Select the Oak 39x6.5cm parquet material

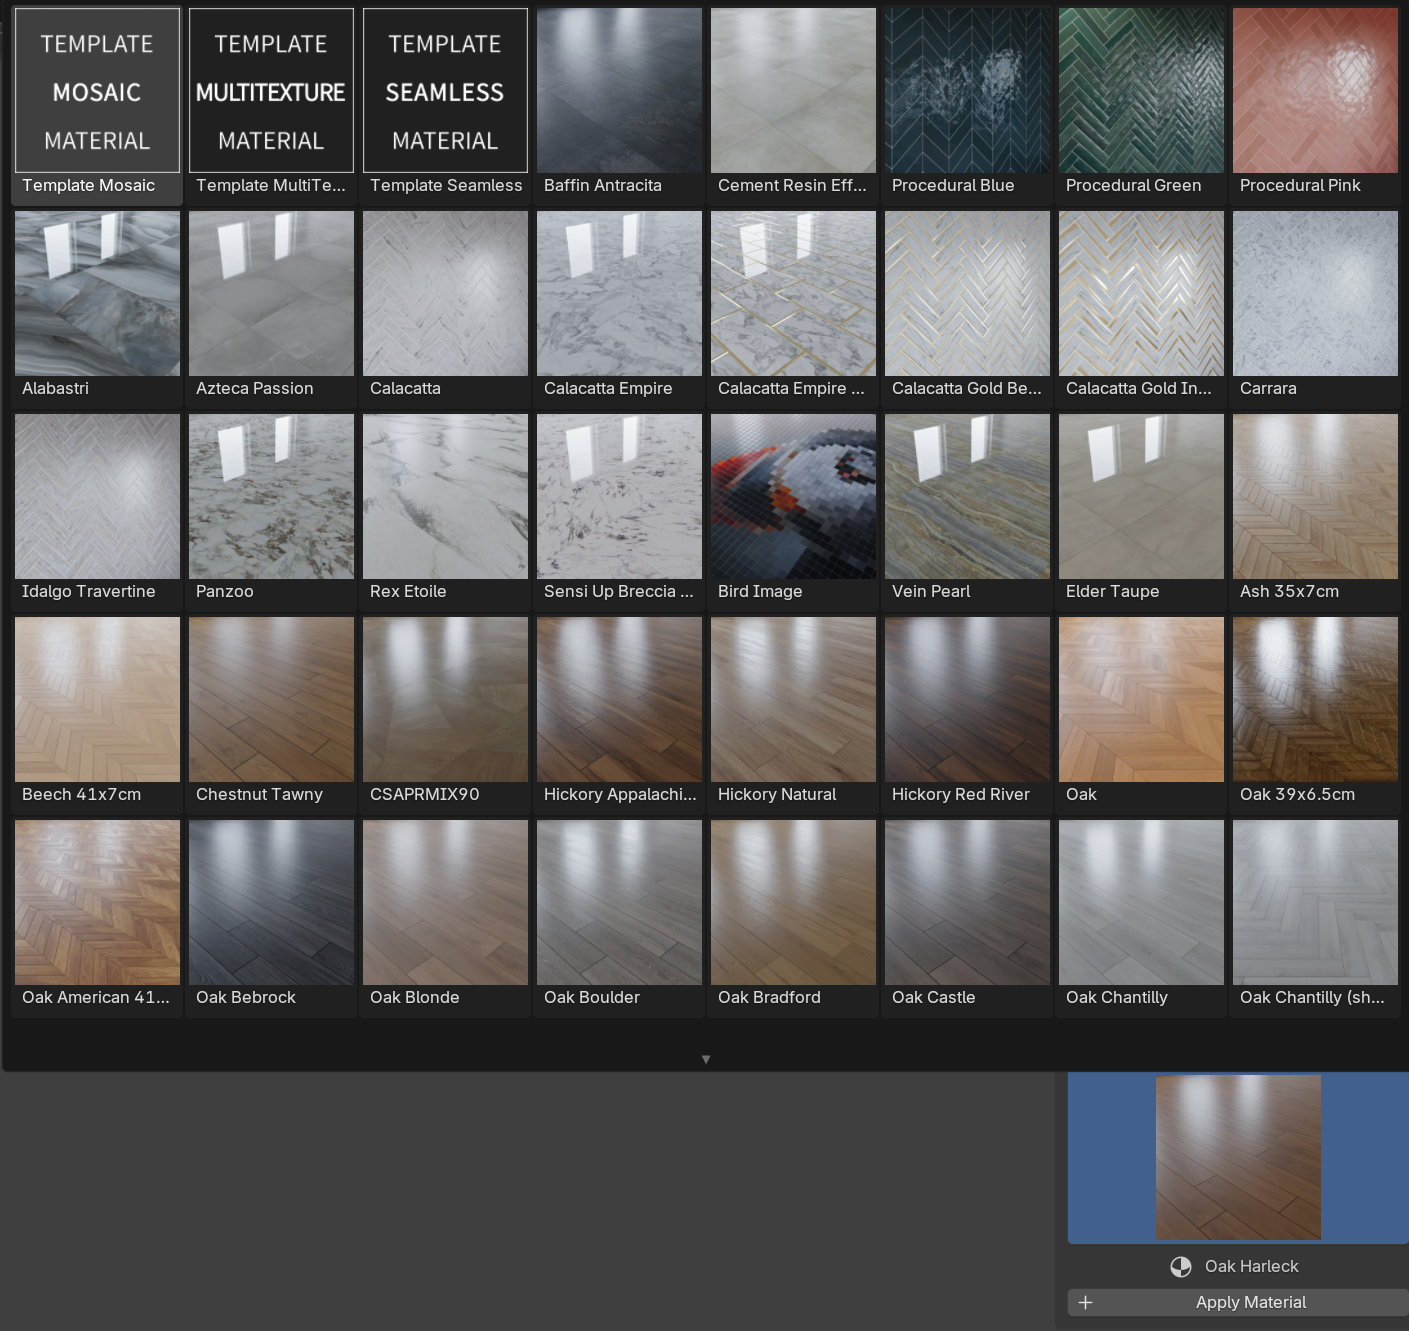coord(1315,700)
